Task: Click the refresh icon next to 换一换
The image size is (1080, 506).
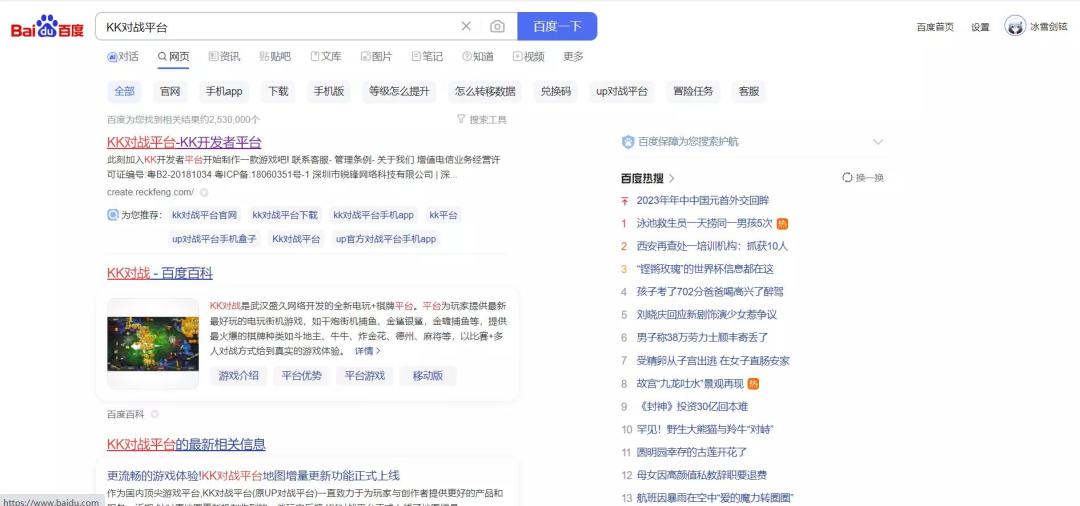Action: pos(847,178)
